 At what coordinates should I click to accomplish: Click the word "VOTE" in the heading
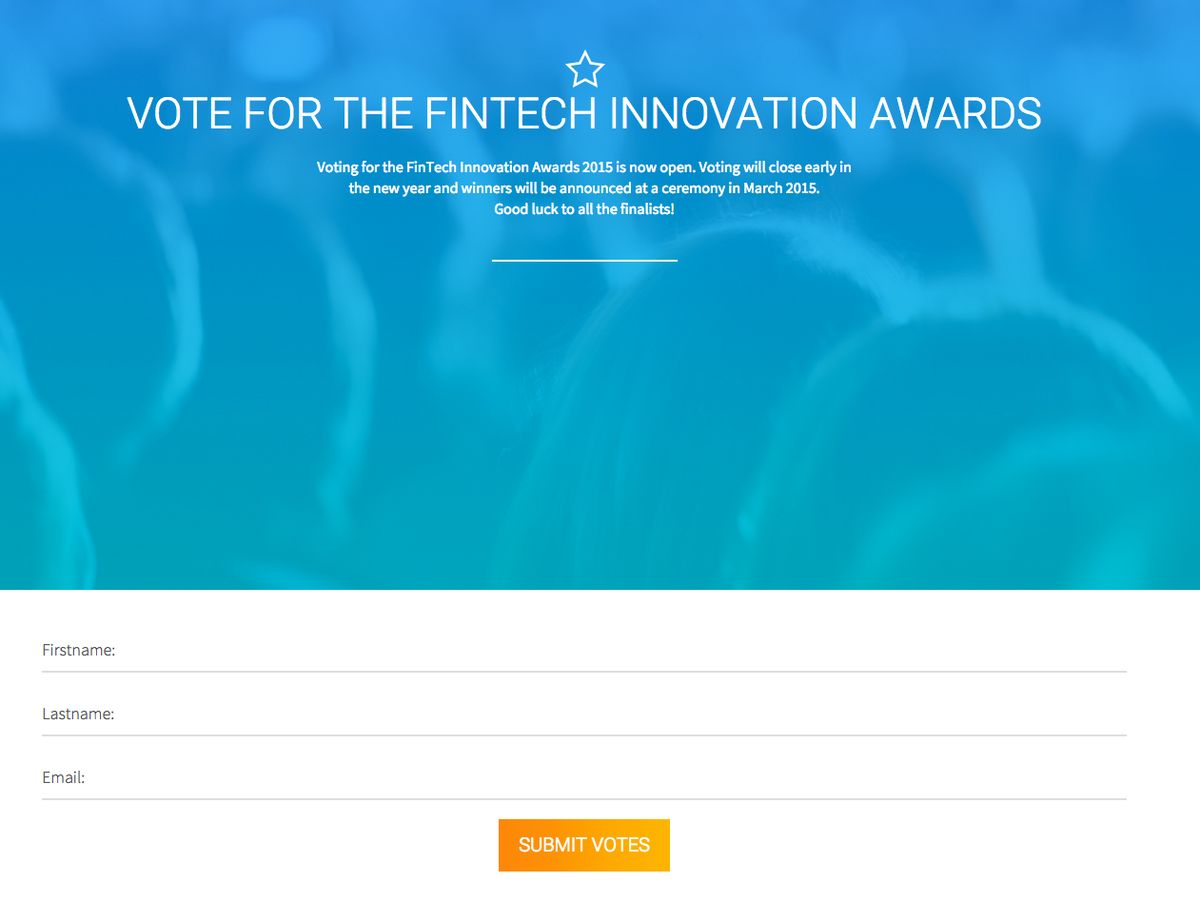coord(180,114)
